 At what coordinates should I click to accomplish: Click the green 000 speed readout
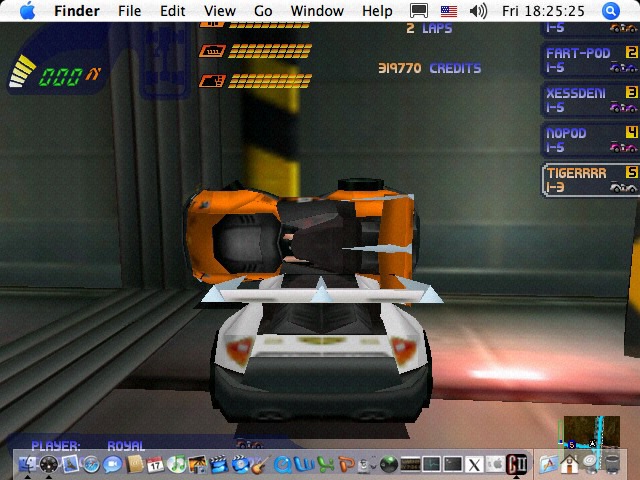tap(60, 77)
